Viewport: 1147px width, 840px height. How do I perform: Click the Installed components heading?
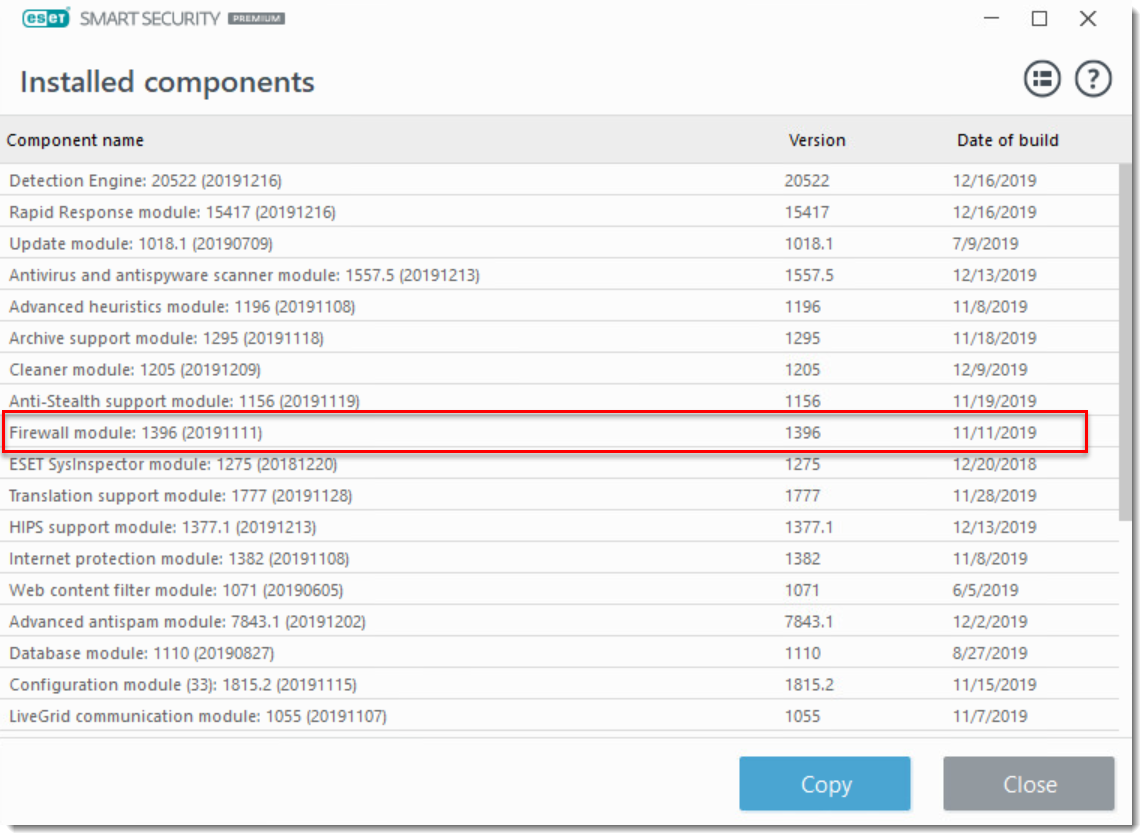(167, 82)
